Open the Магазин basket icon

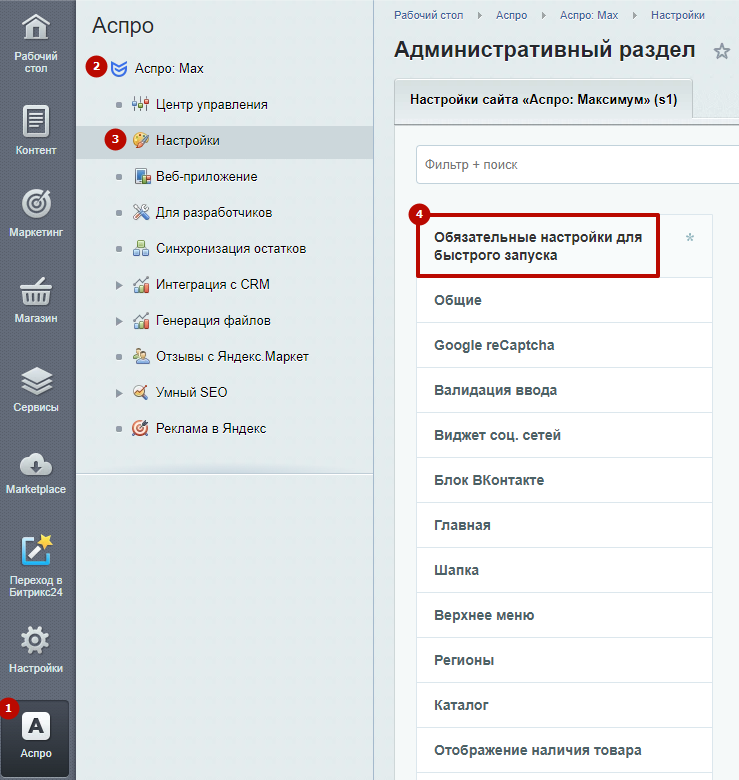pos(36,292)
